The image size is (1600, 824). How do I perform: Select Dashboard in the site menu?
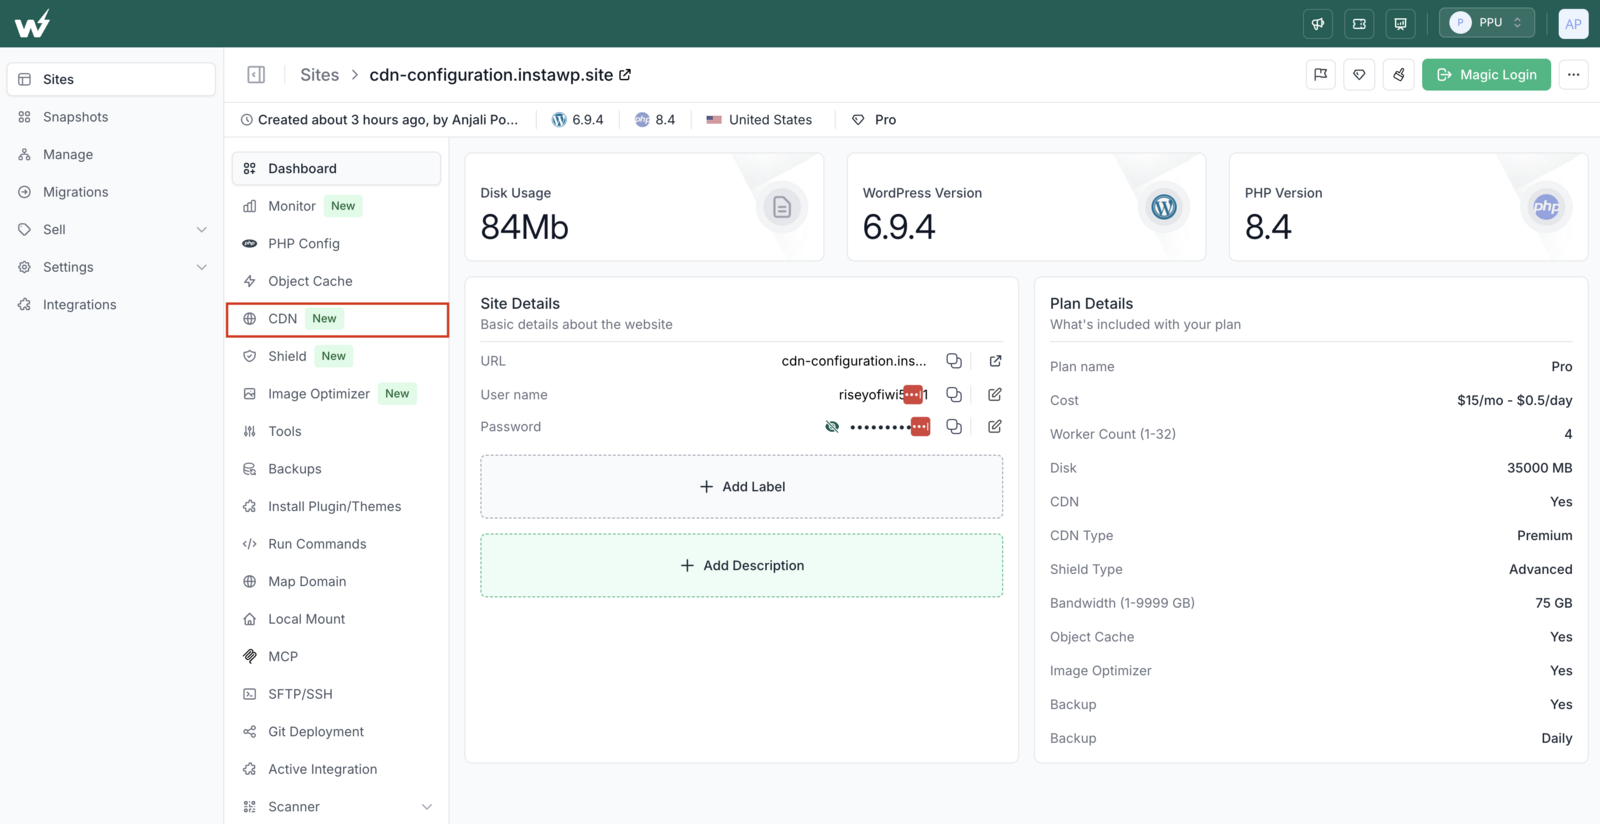[x=336, y=169]
